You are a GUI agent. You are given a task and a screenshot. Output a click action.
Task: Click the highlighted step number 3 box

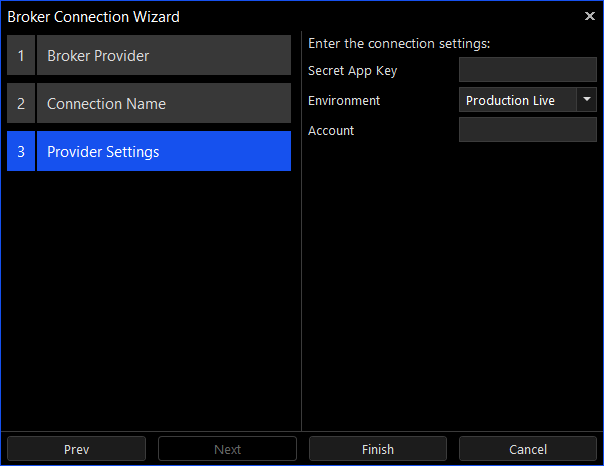pyautogui.click(x=21, y=151)
